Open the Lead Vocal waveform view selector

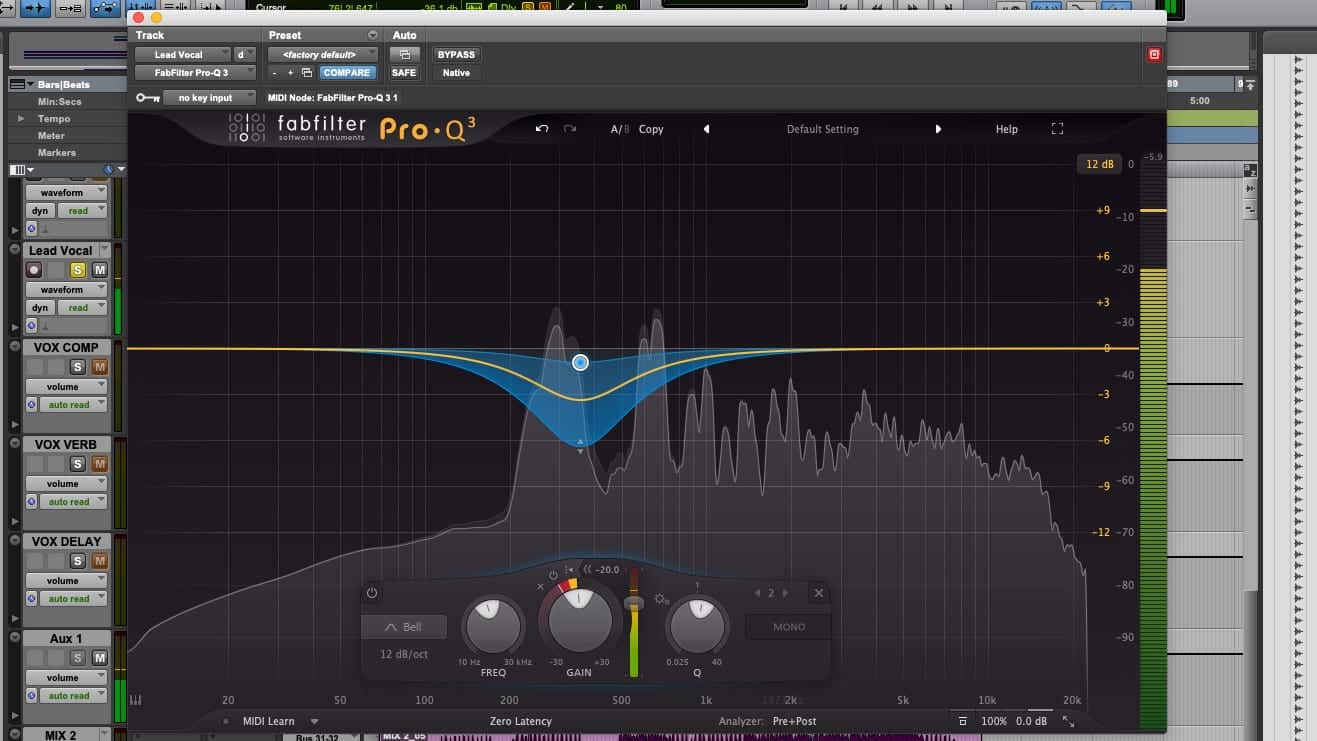pyautogui.click(x=66, y=289)
